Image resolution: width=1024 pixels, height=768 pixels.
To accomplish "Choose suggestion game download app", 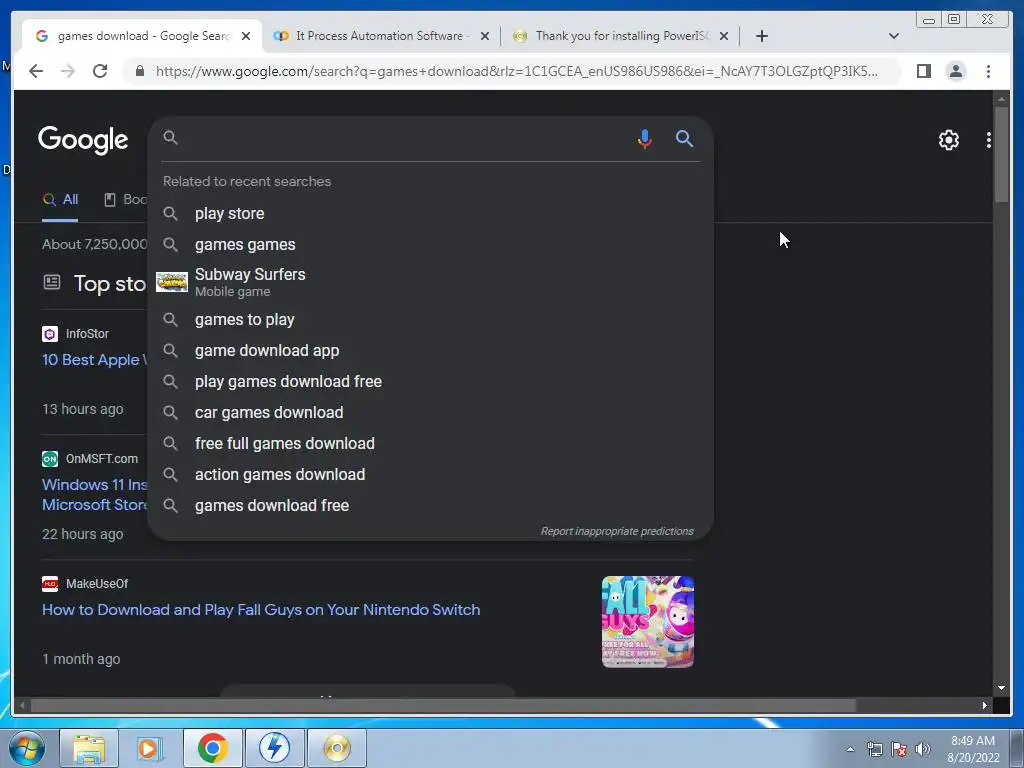I will (430, 351).
